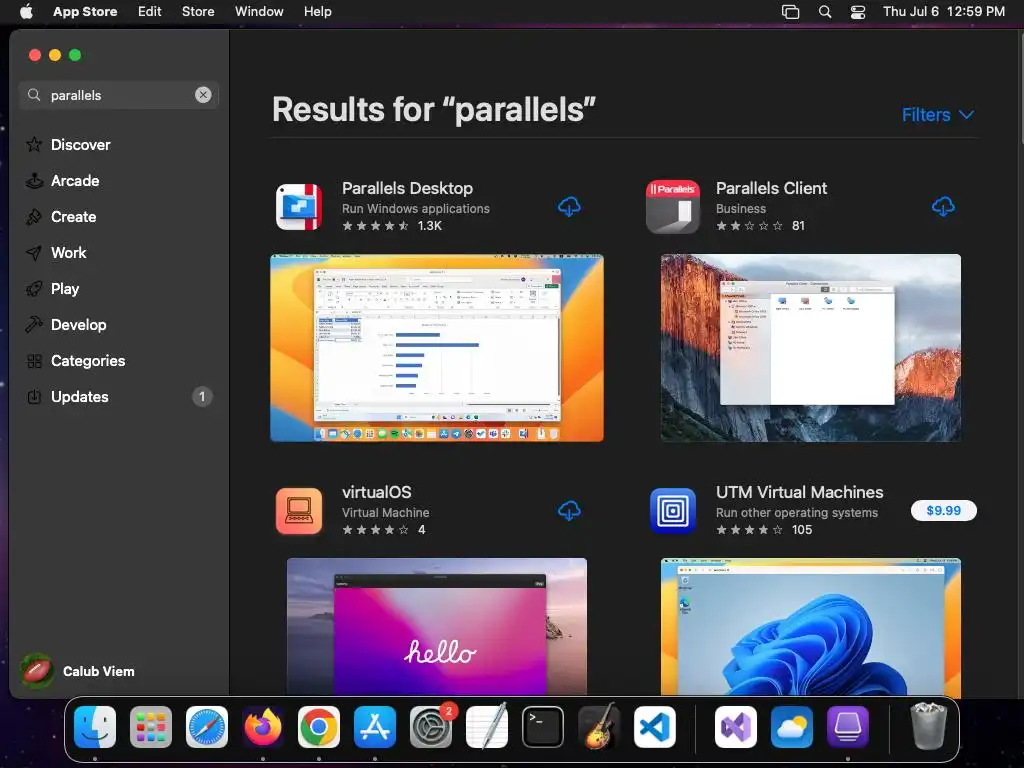Click UTM Virtual Machines 105 ratings

coord(764,530)
